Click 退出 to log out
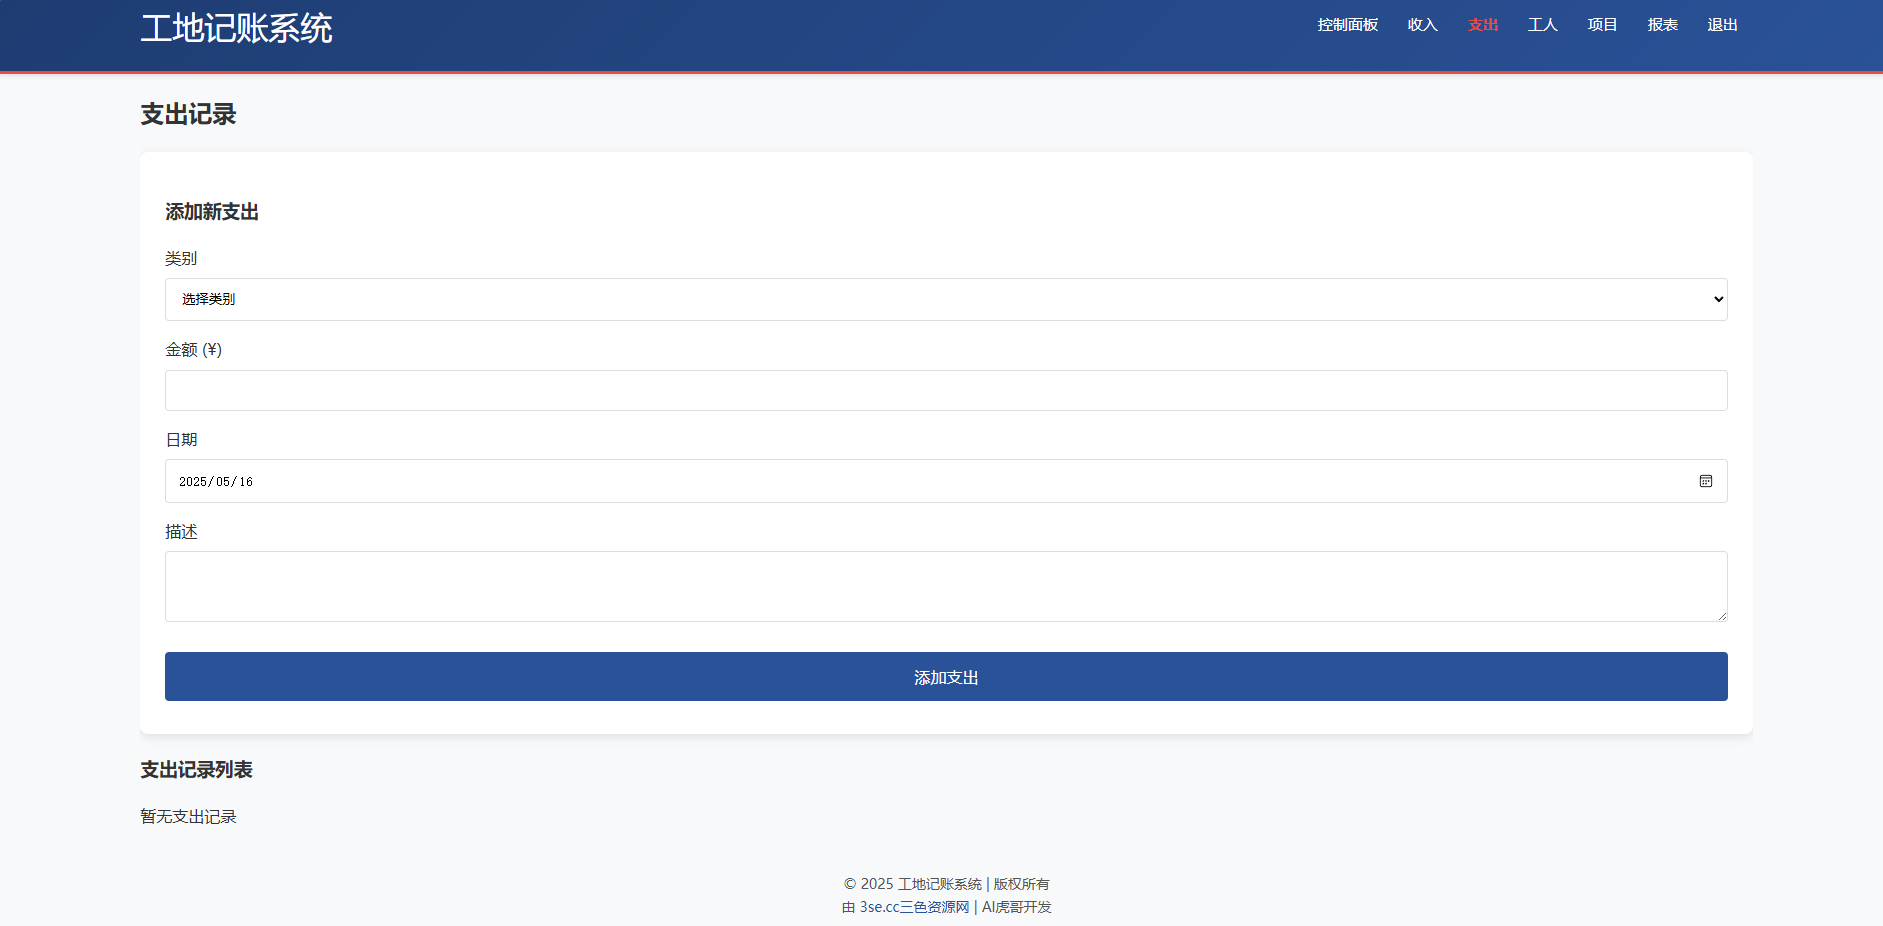Screen dimensions: 1883x926 coord(1722,25)
